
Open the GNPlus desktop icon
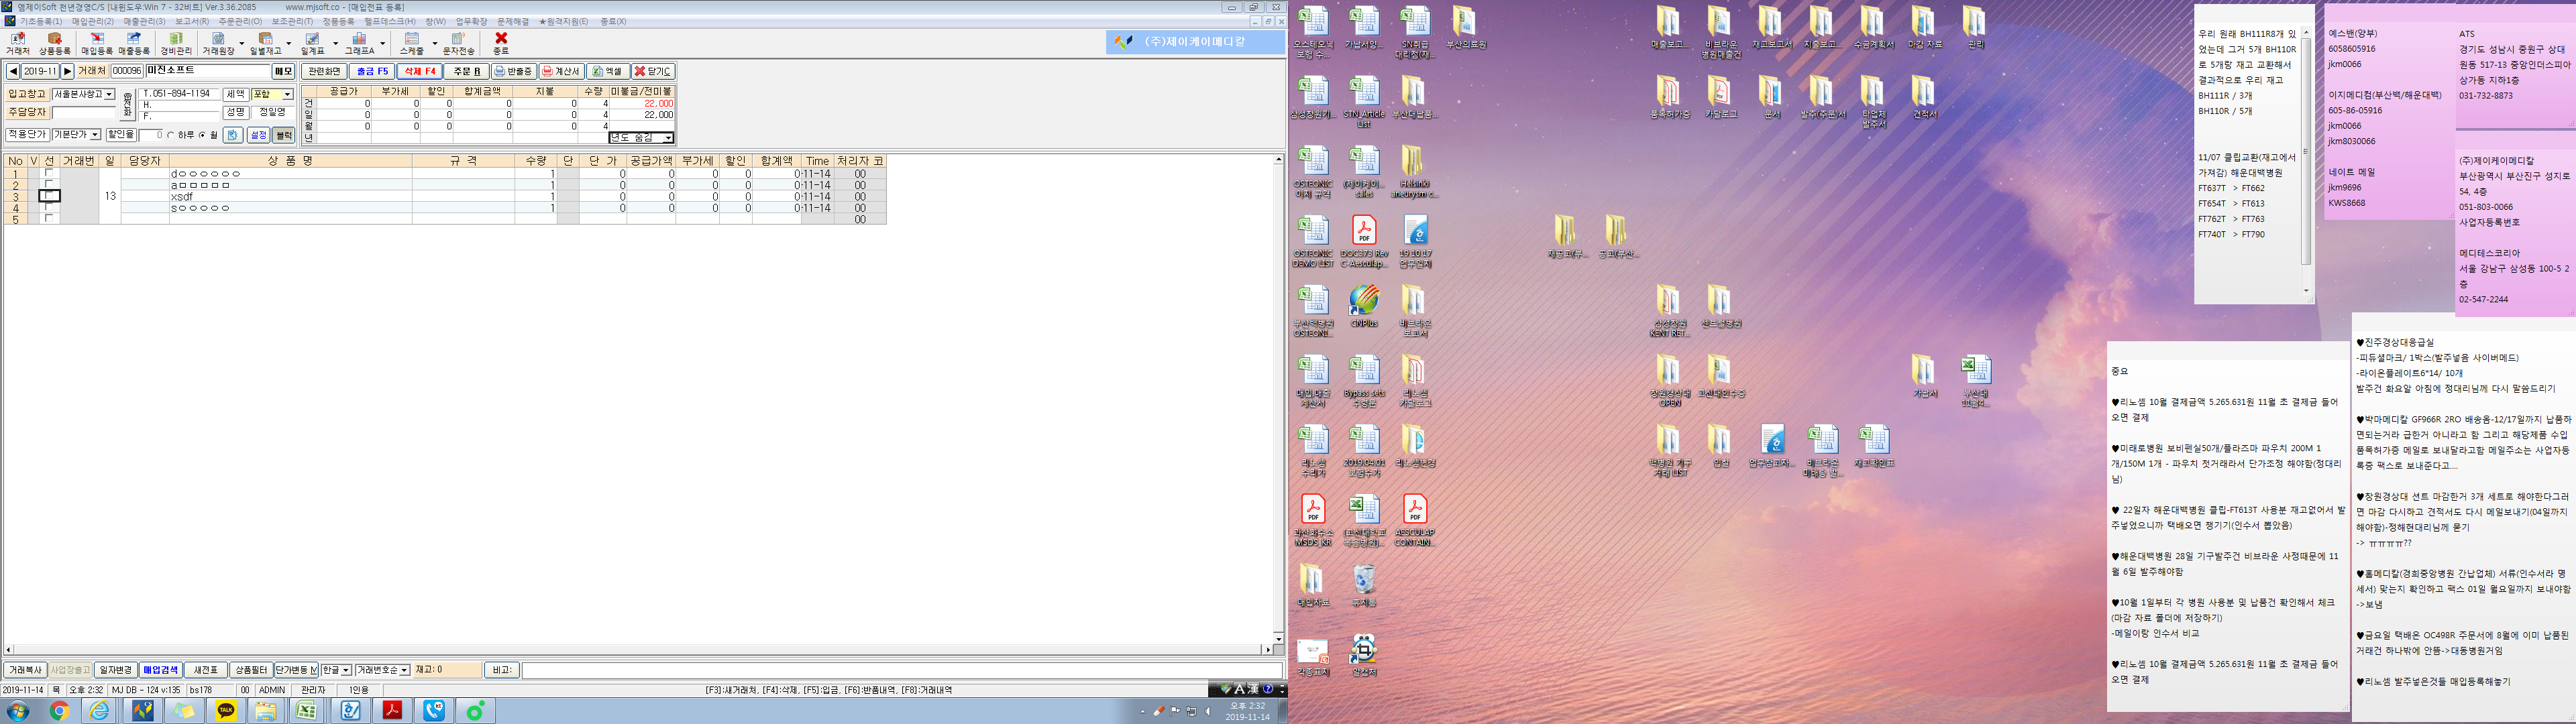[x=1364, y=307]
